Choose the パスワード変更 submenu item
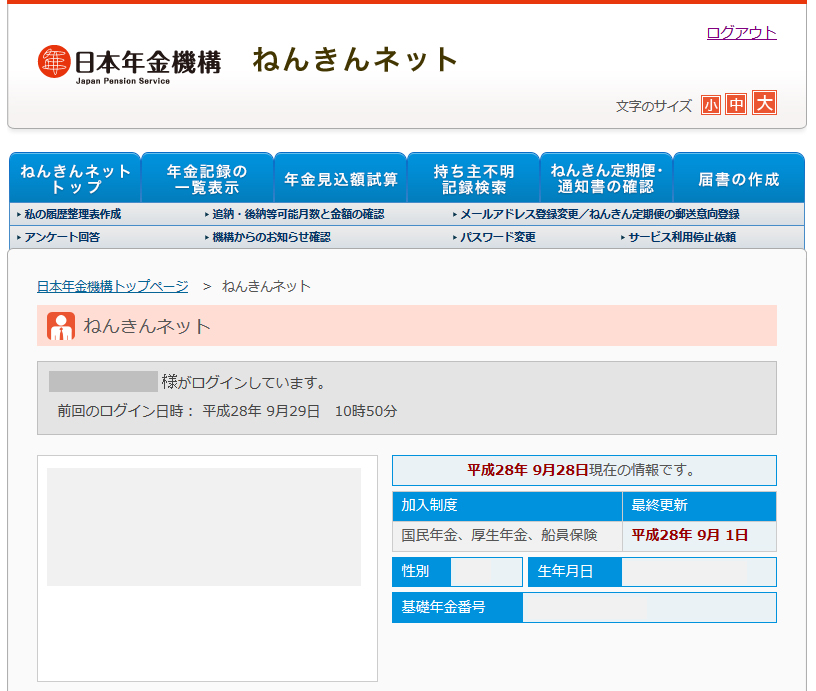 pyautogui.click(x=497, y=237)
